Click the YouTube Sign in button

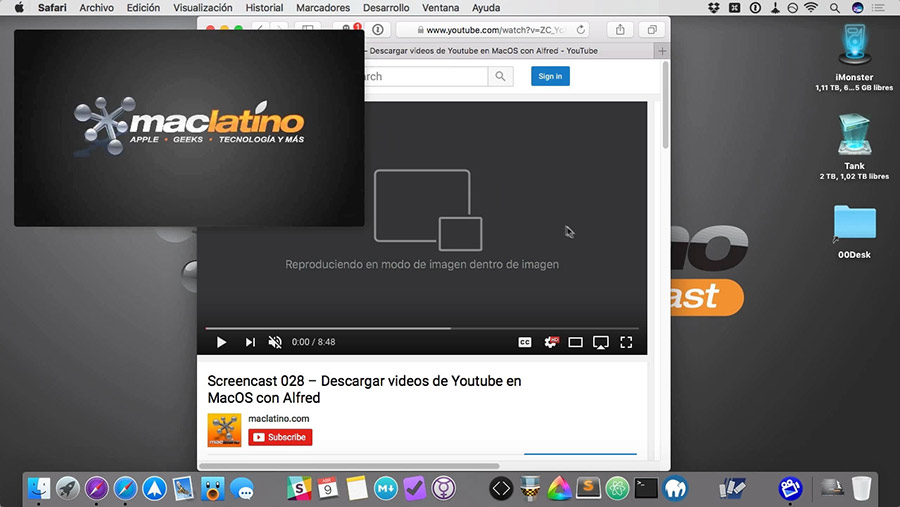pos(550,76)
